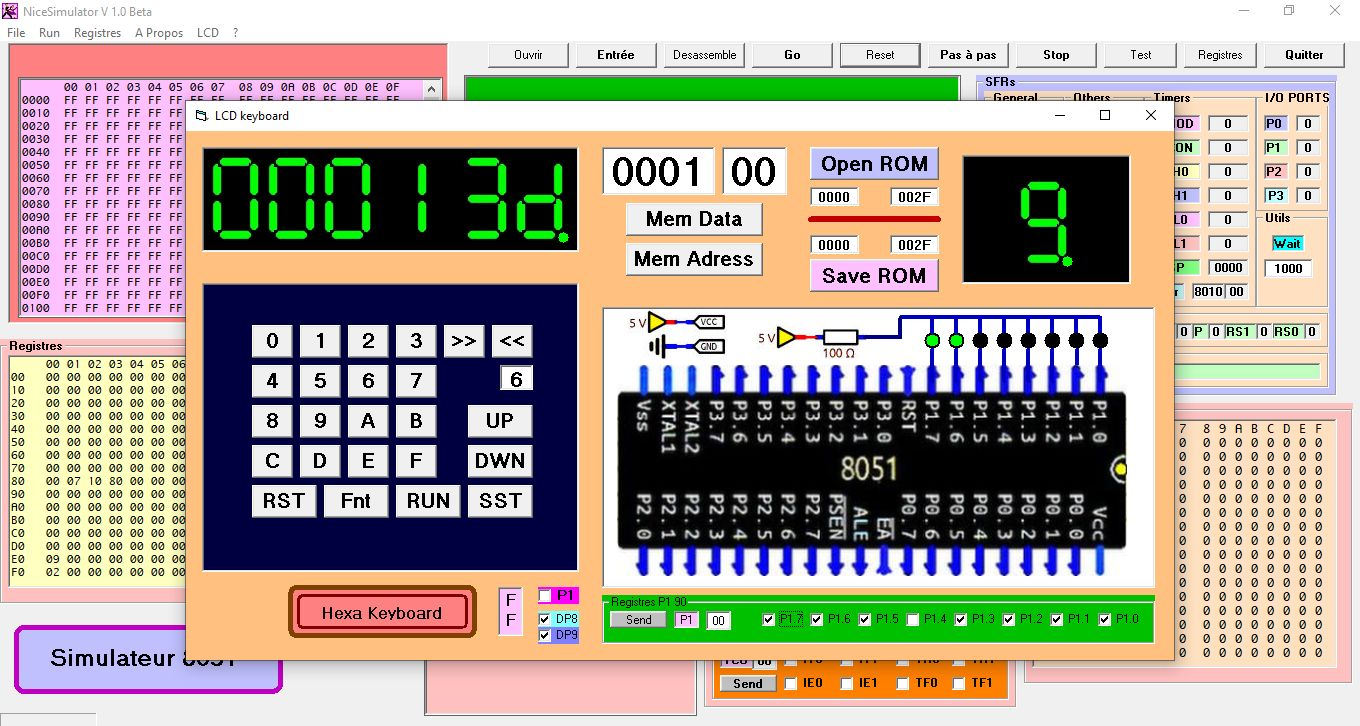Click the Desassemble toolbar button
Screen dimensions: 1360x726
(704, 55)
